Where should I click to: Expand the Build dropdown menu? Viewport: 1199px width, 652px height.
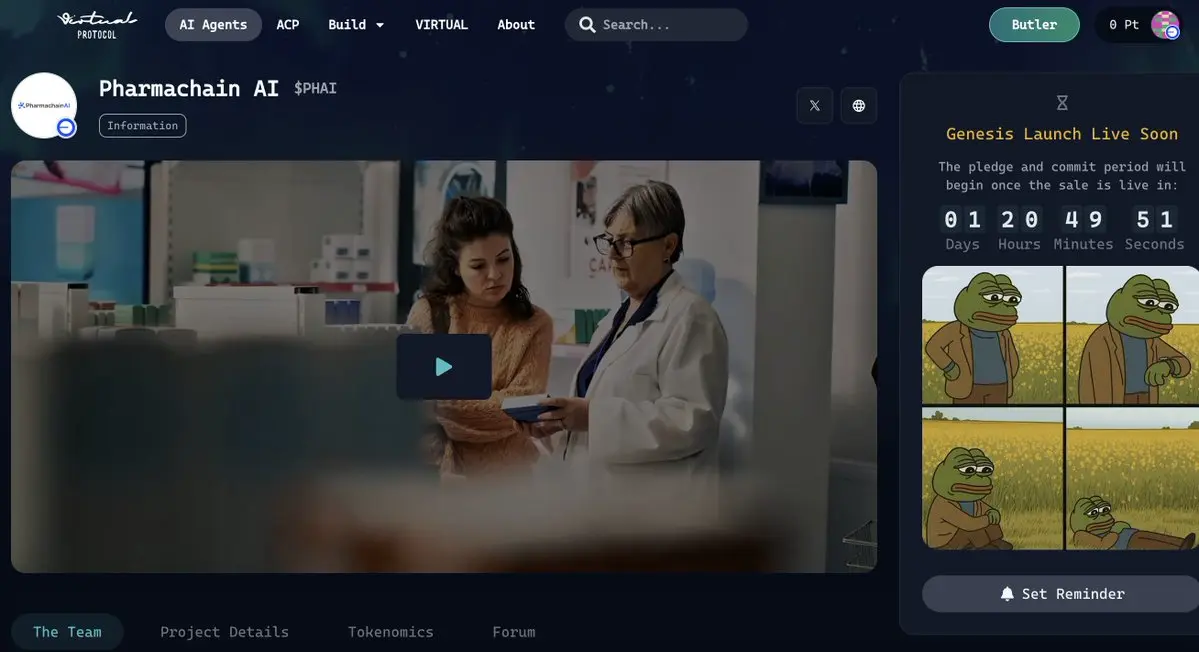click(356, 24)
